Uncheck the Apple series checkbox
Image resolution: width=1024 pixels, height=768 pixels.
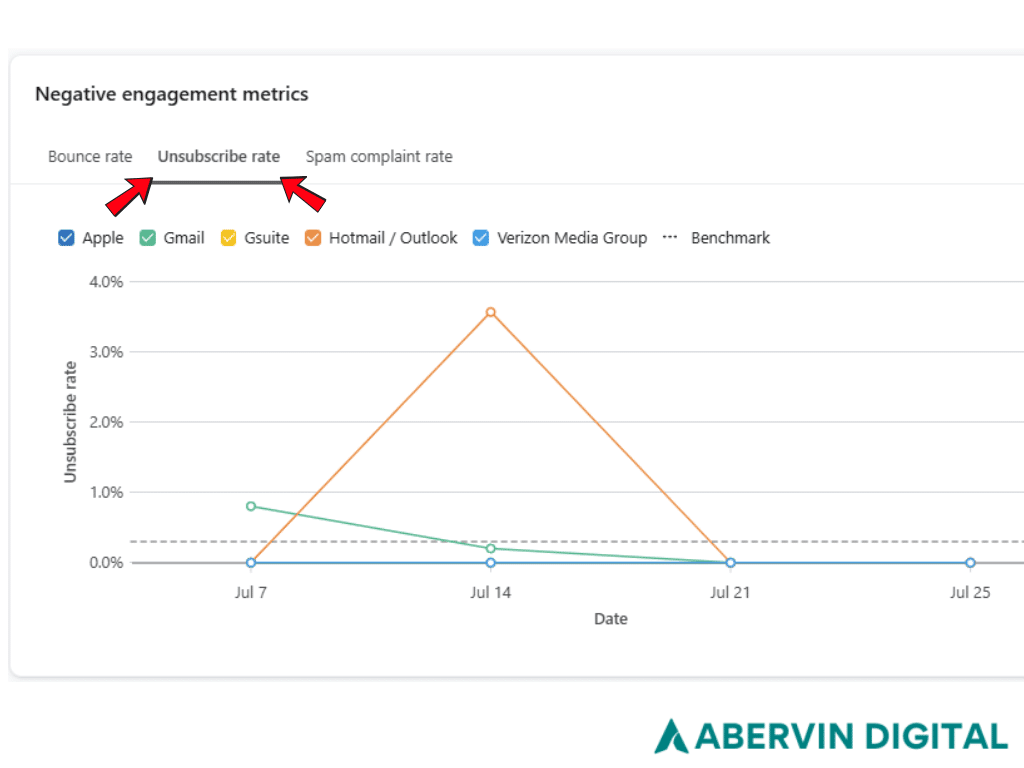click(x=66, y=238)
